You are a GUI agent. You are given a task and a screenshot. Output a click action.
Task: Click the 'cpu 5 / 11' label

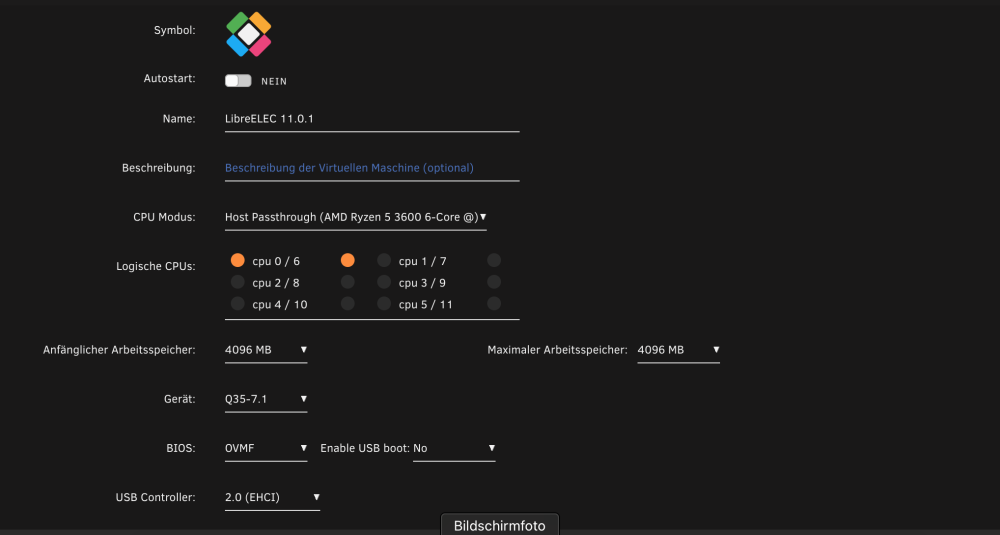(x=426, y=305)
